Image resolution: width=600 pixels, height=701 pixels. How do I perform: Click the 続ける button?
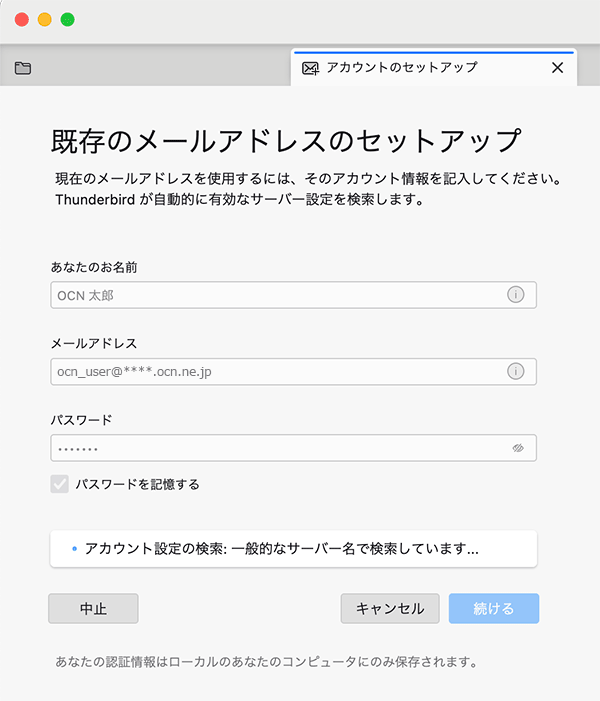click(x=494, y=608)
